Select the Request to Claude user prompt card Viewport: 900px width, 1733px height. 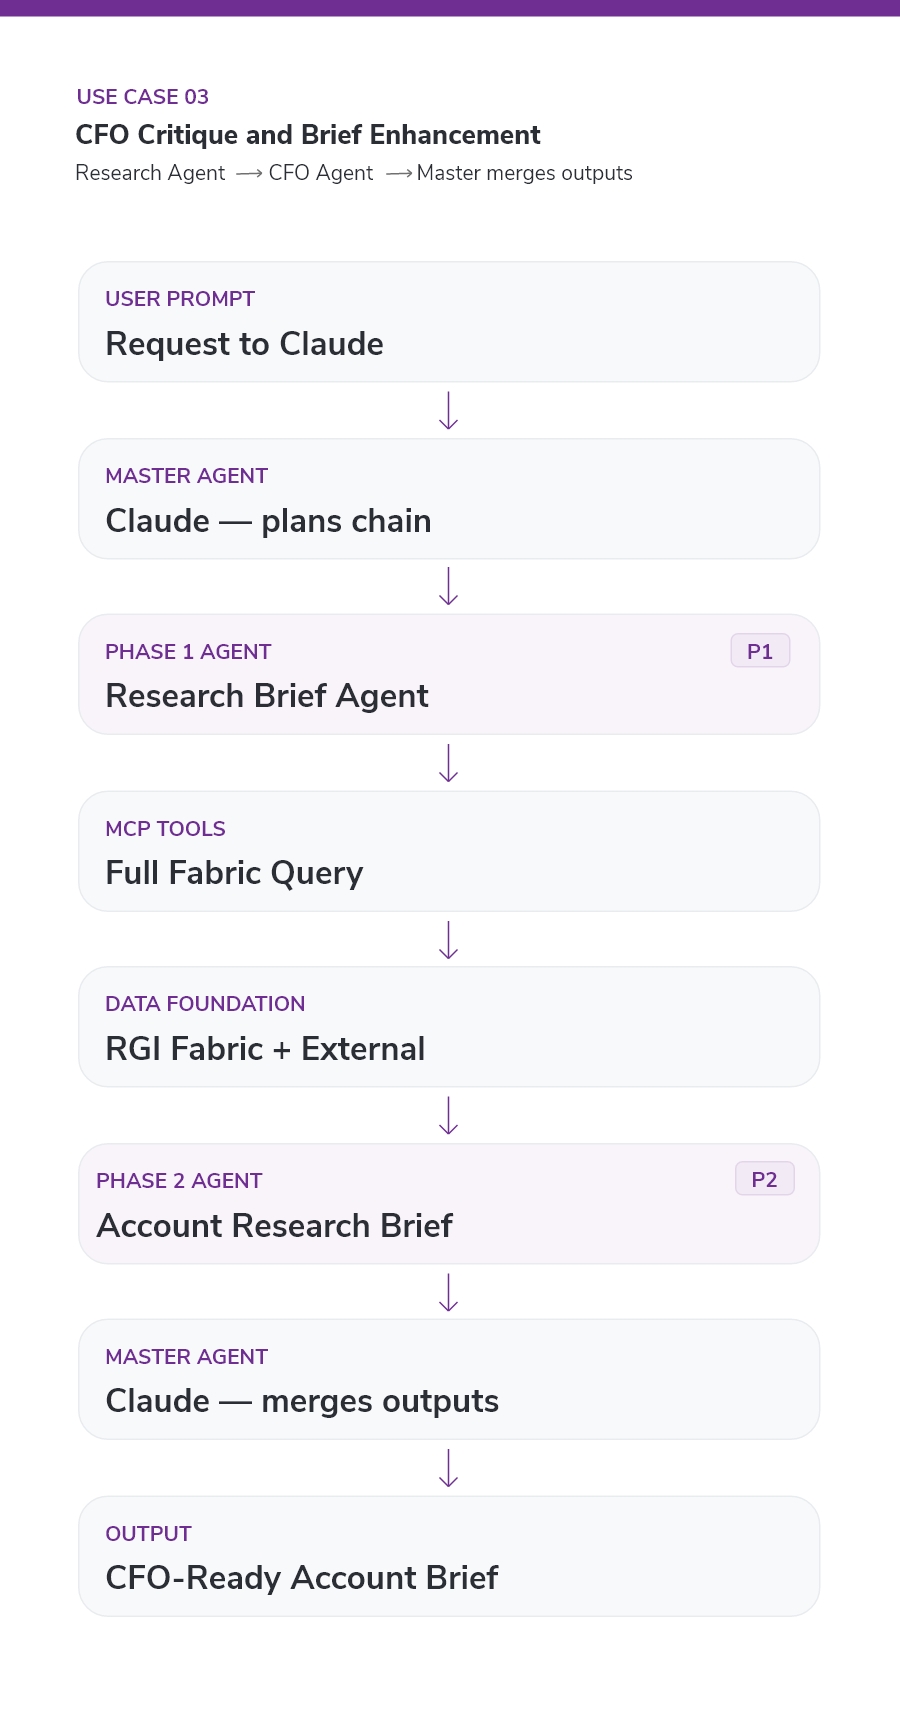pyautogui.click(x=449, y=322)
